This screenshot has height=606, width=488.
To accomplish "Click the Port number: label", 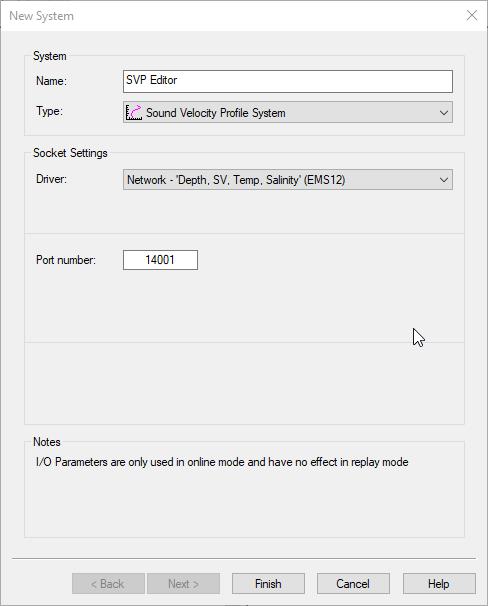I will 66,260.
